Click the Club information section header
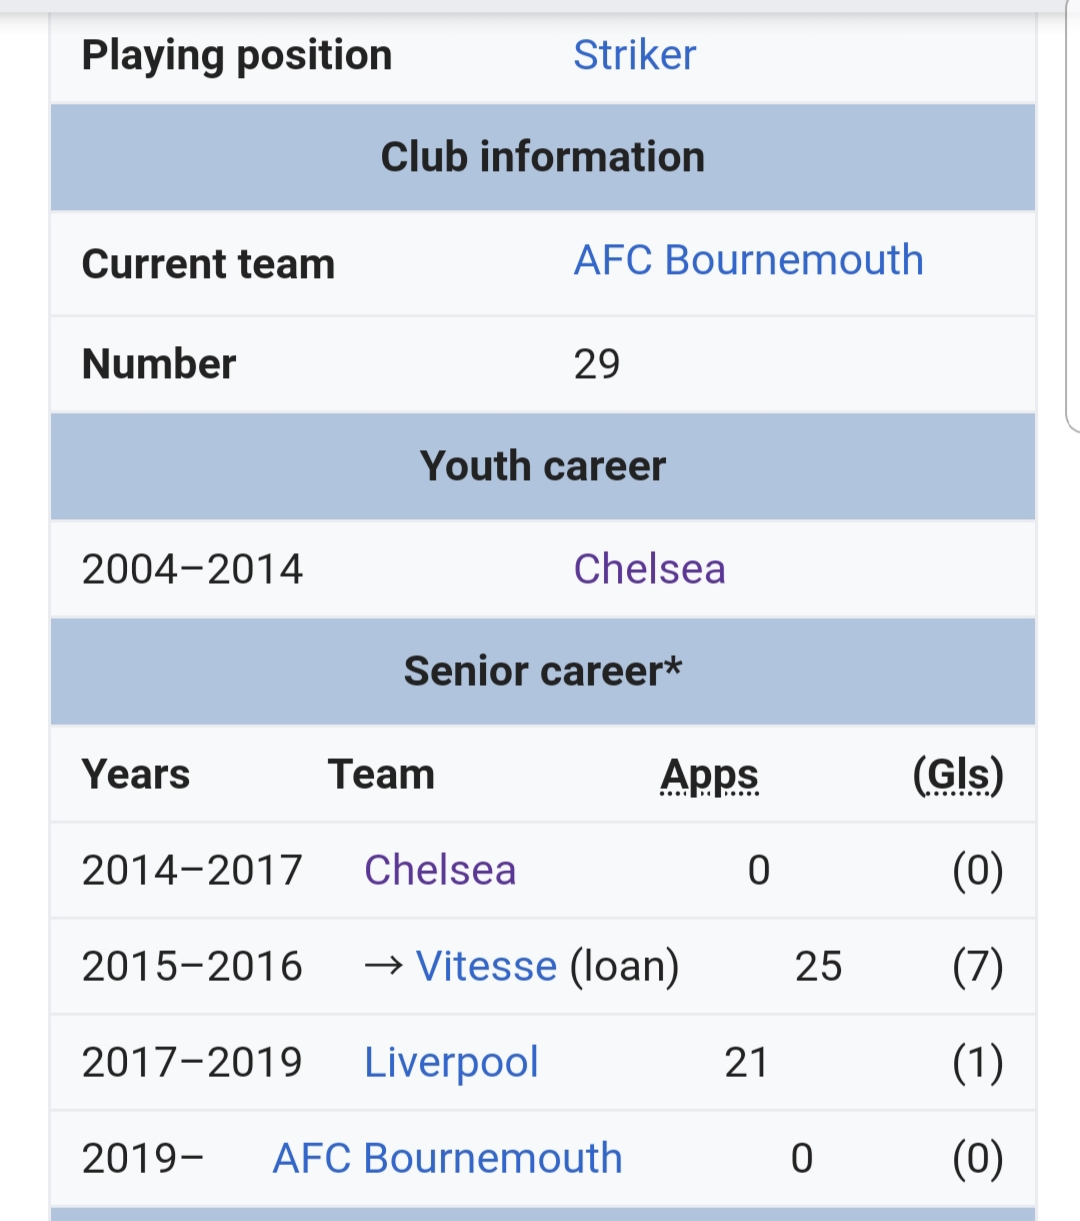Screen dimensions: 1080x1221 (542, 157)
